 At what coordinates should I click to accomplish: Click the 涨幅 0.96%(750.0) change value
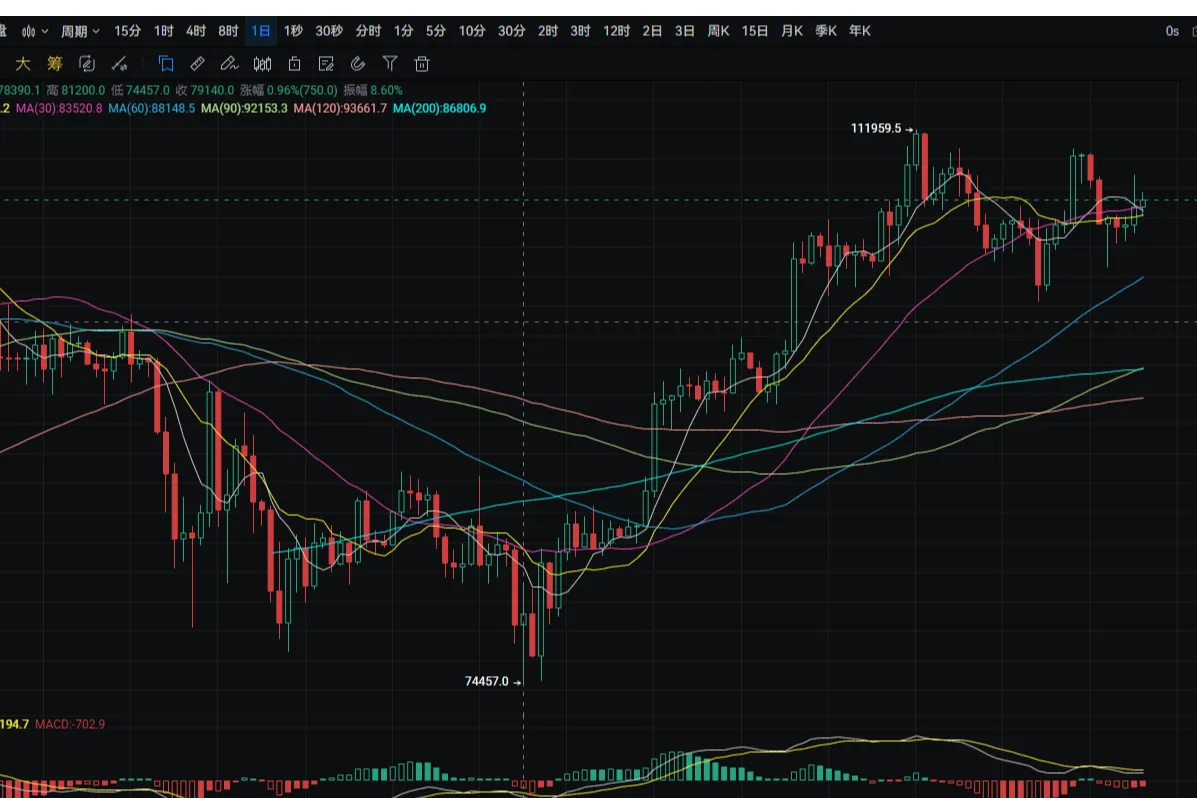point(289,90)
